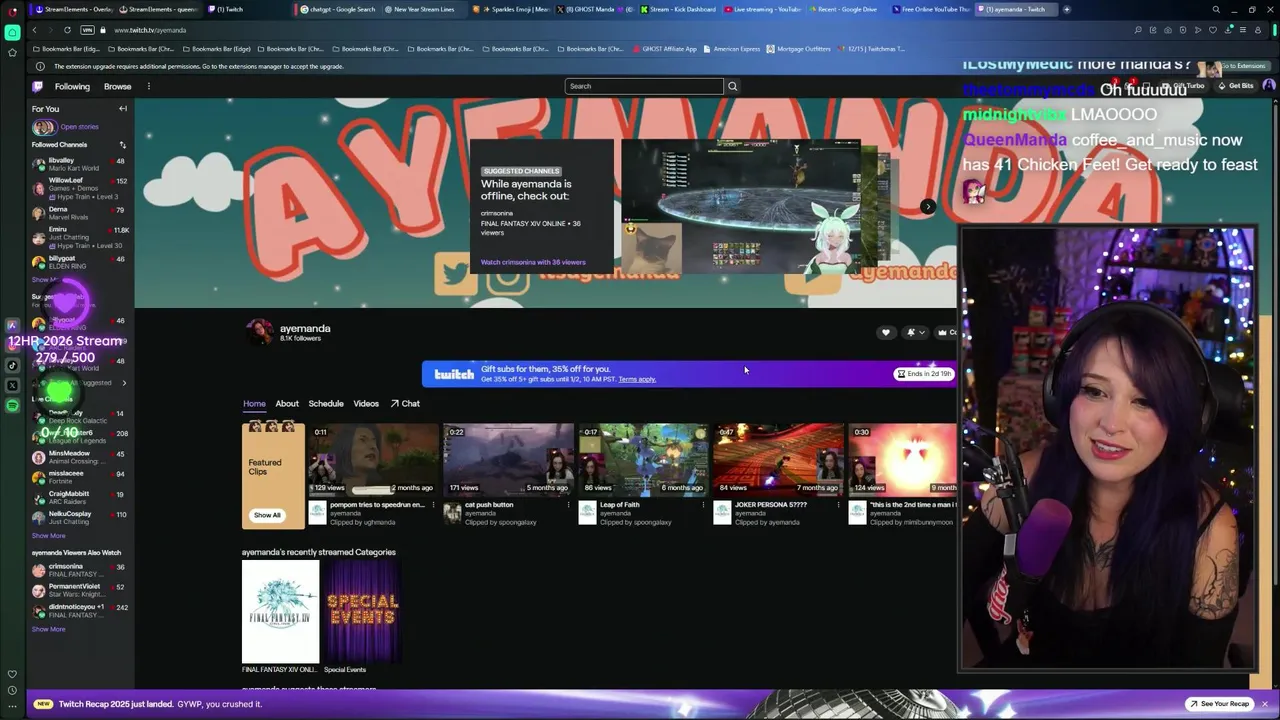Switch to the Videos tab
This screenshot has width=1280, height=720.
[366, 403]
